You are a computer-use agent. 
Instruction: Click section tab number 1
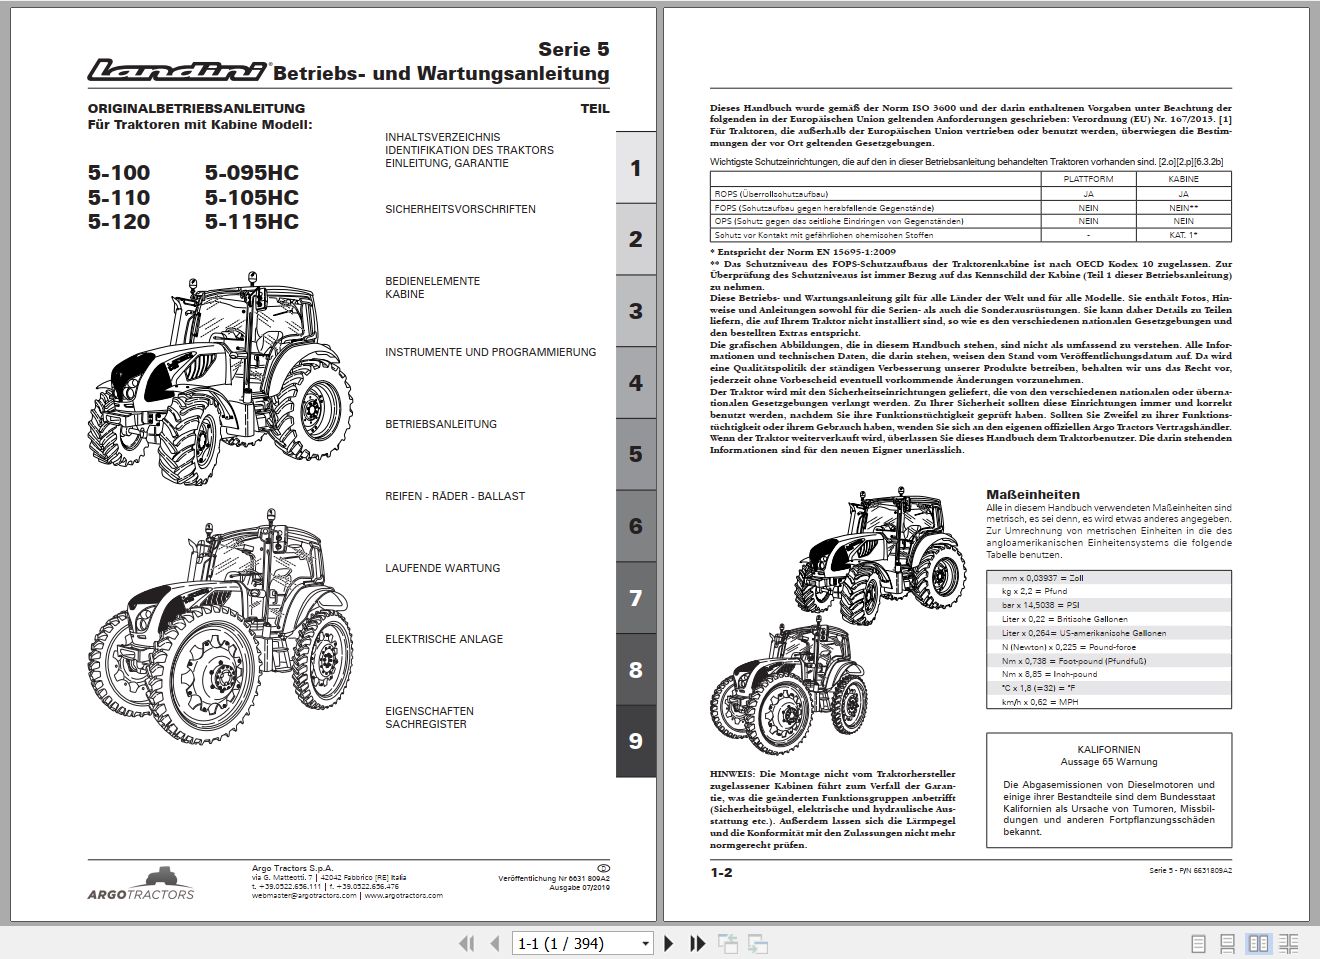click(636, 167)
